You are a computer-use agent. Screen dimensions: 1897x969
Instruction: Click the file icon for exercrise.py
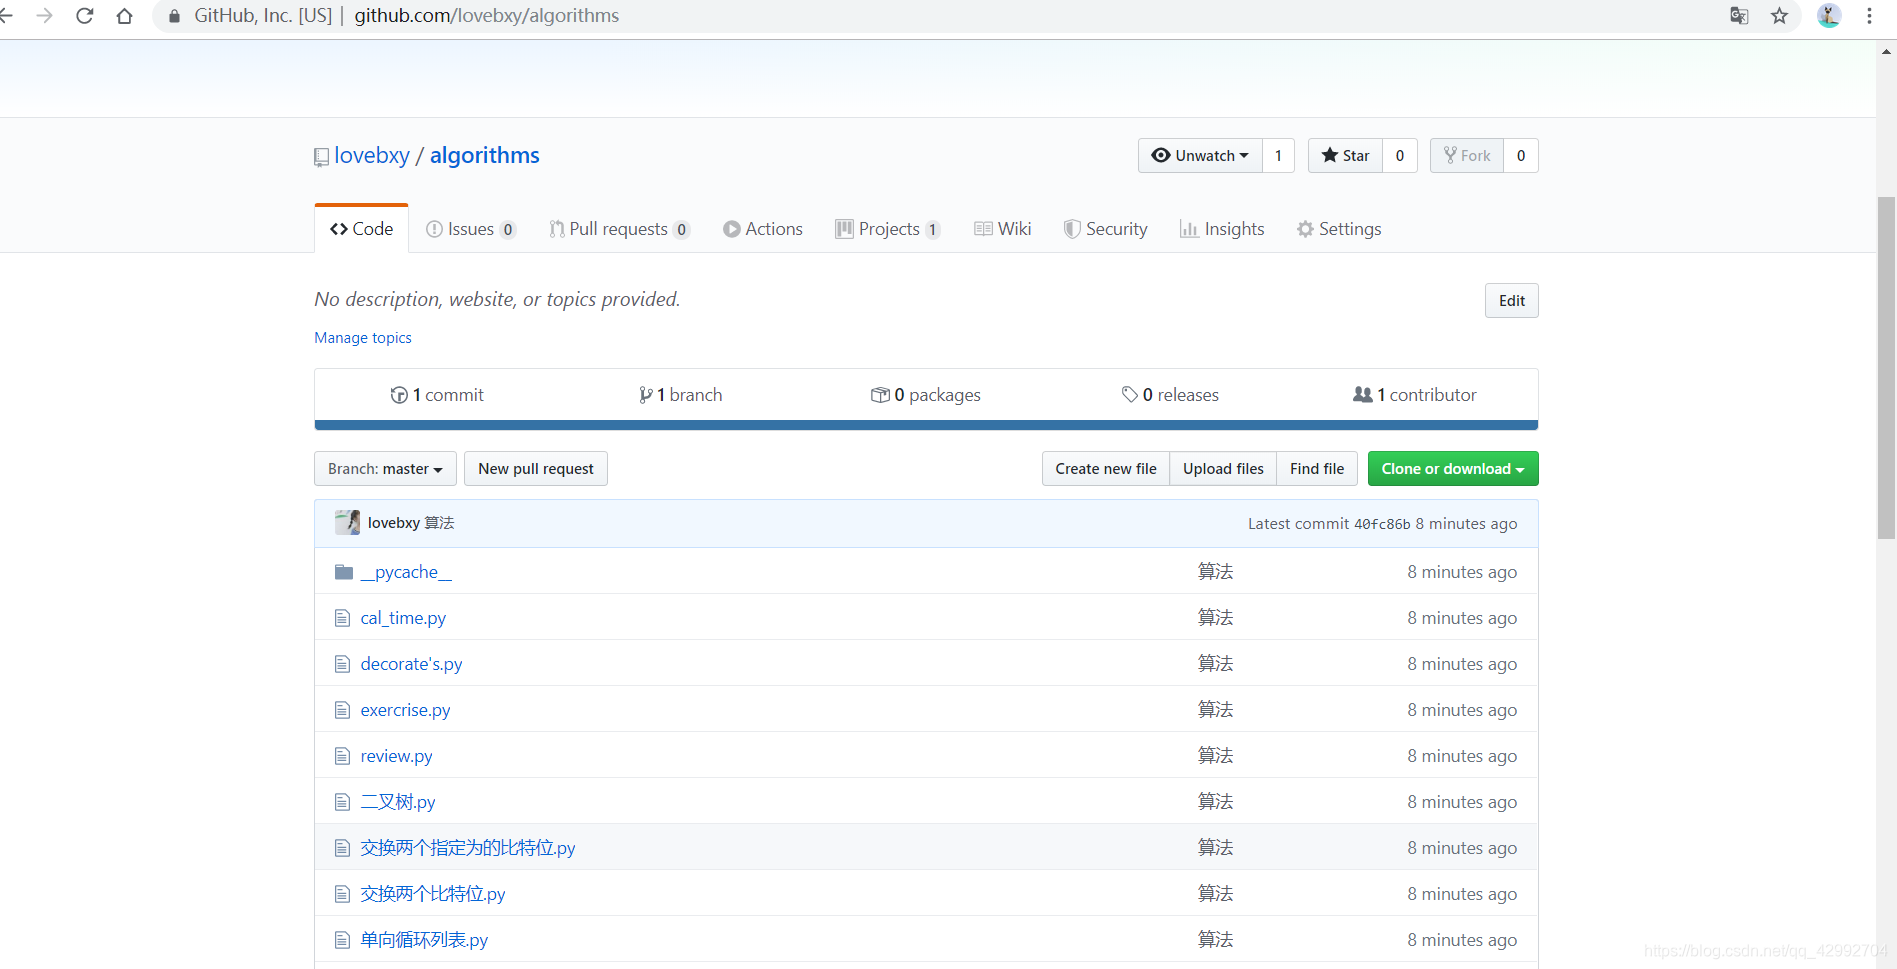click(342, 710)
